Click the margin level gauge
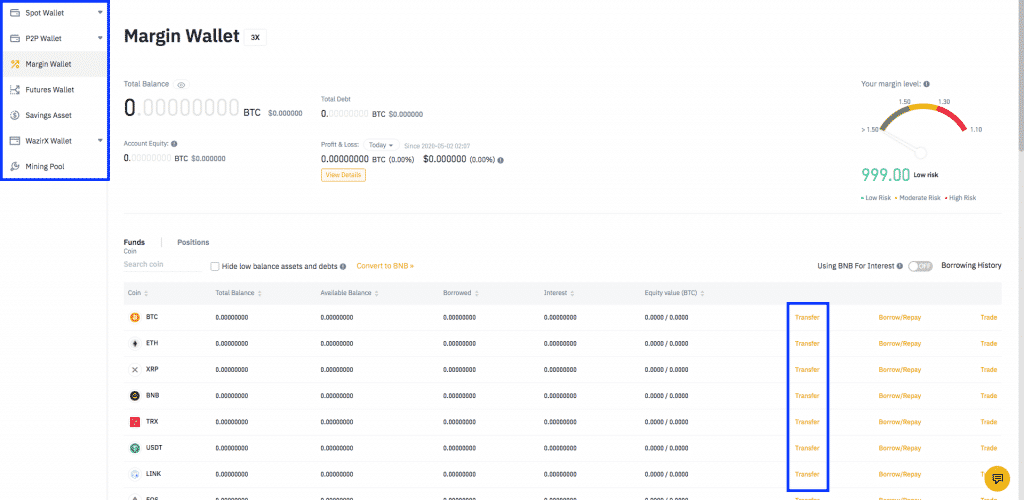This screenshot has width=1024, height=500. [923, 129]
